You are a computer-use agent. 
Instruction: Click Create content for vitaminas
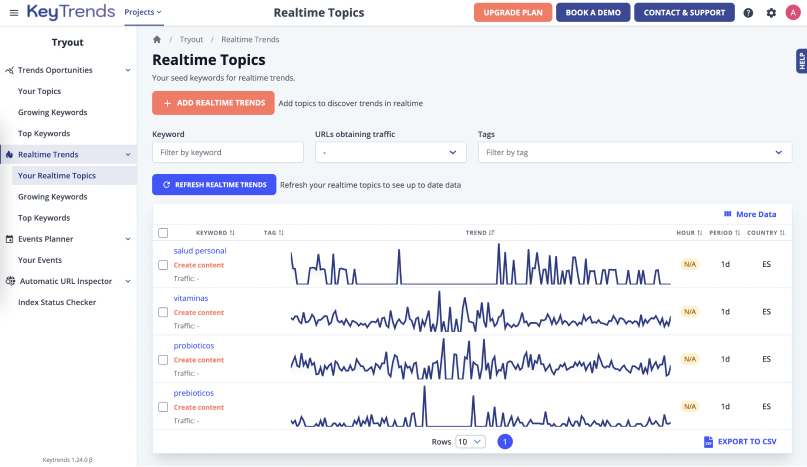coord(199,313)
